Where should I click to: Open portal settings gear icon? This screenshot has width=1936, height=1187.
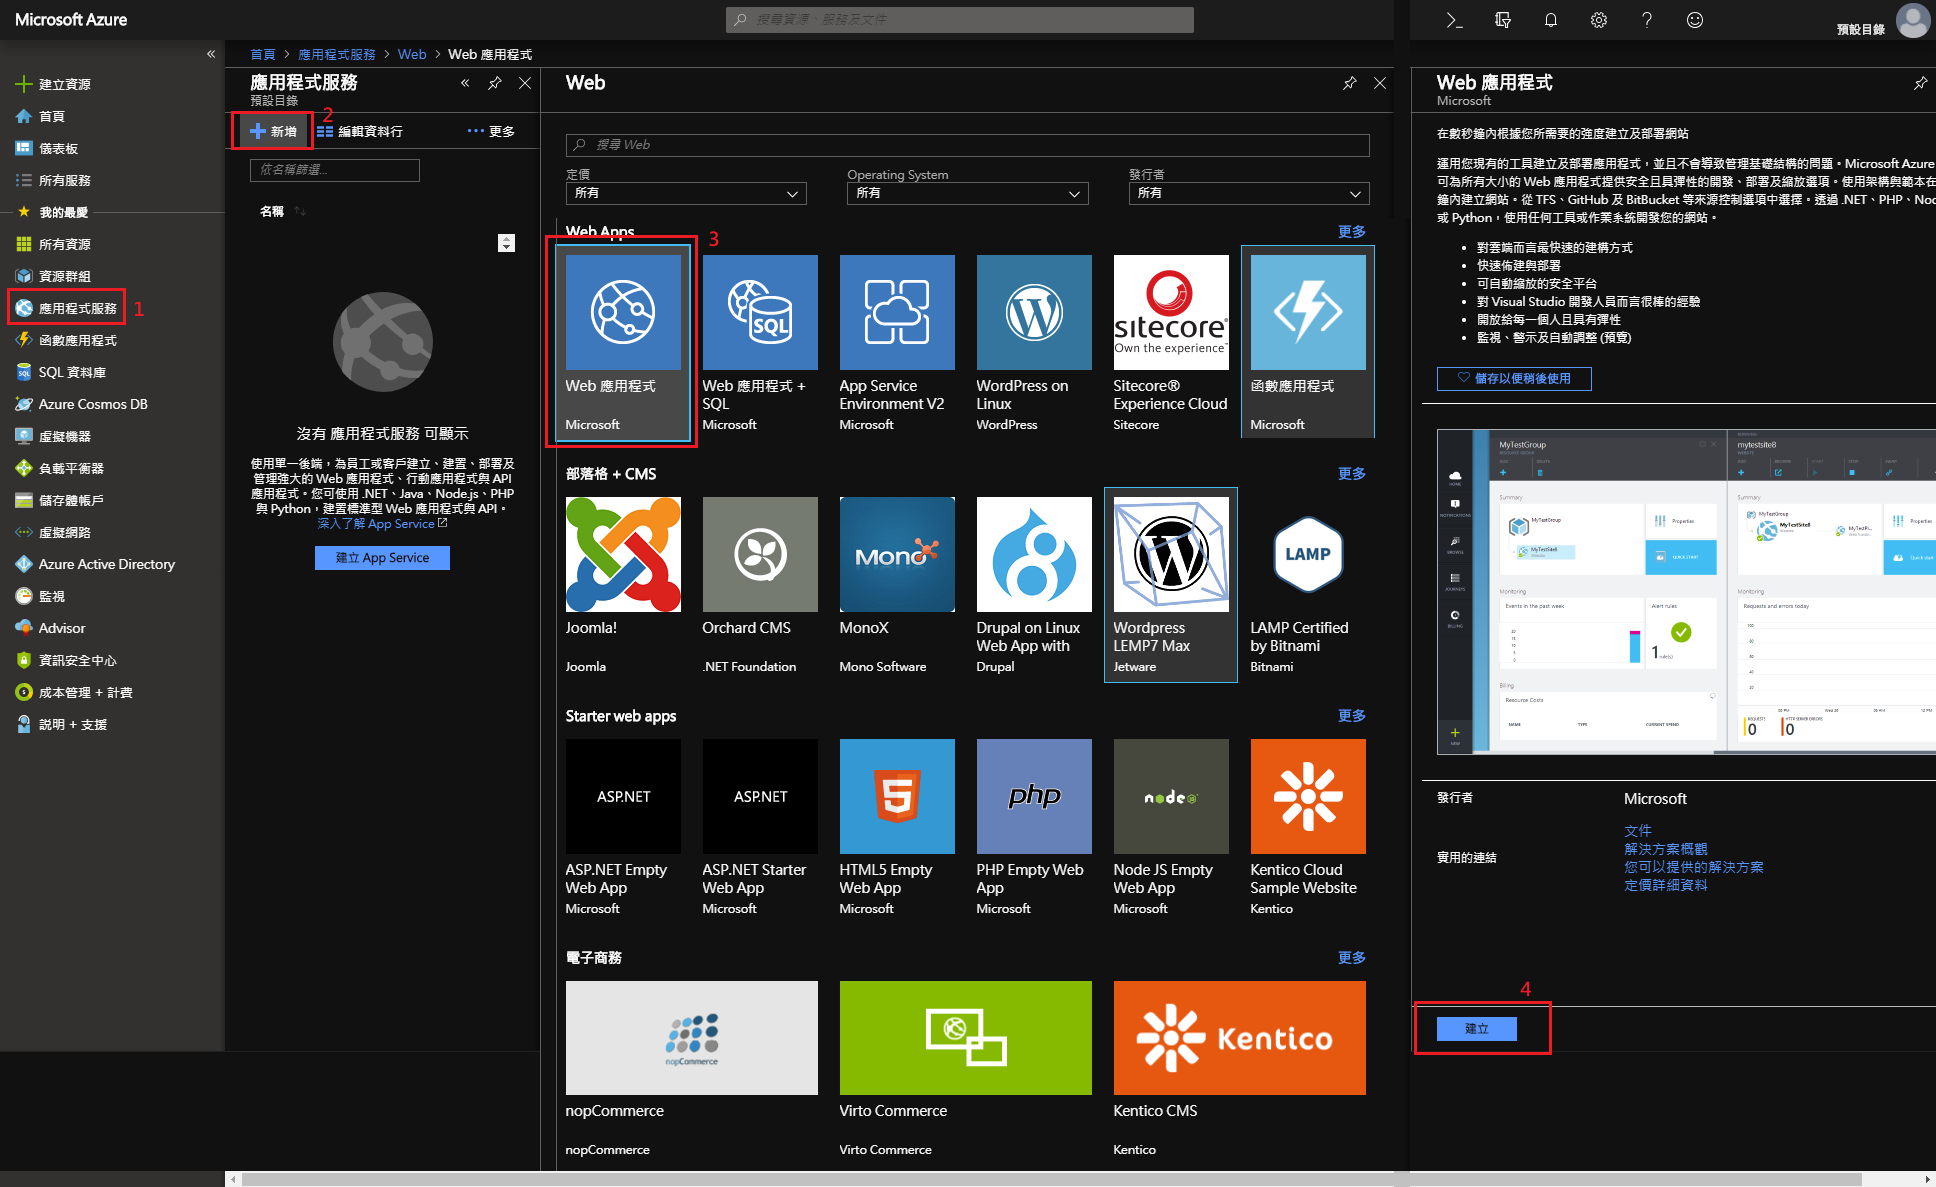click(x=1598, y=20)
